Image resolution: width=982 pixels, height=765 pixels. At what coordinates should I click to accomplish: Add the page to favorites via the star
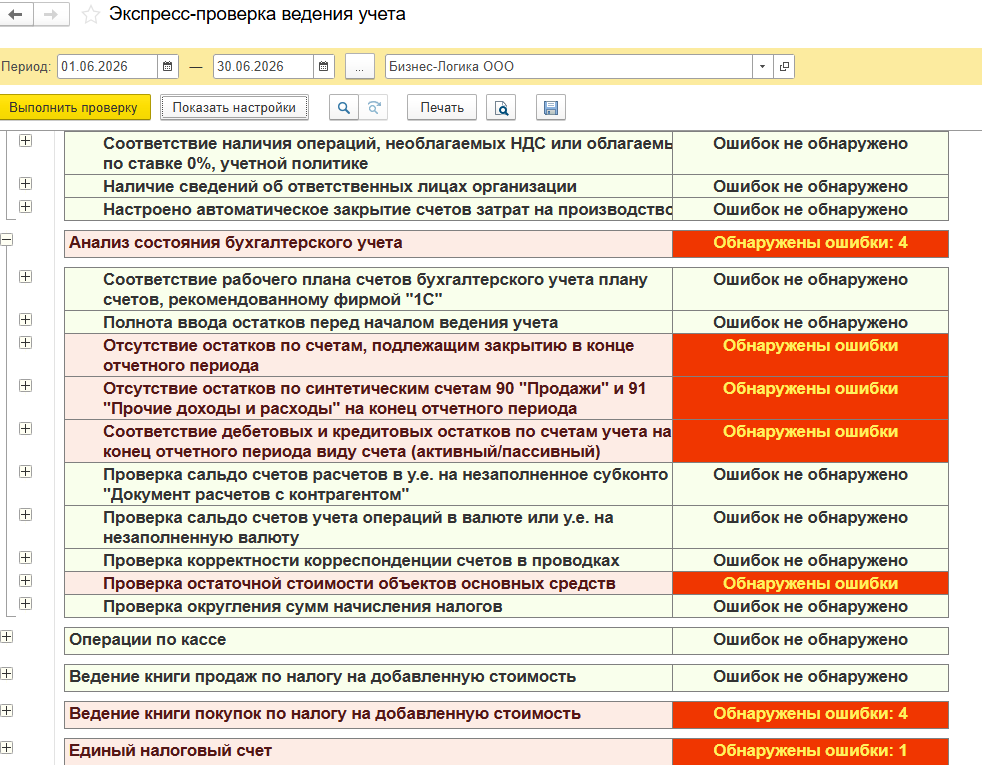[91, 14]
